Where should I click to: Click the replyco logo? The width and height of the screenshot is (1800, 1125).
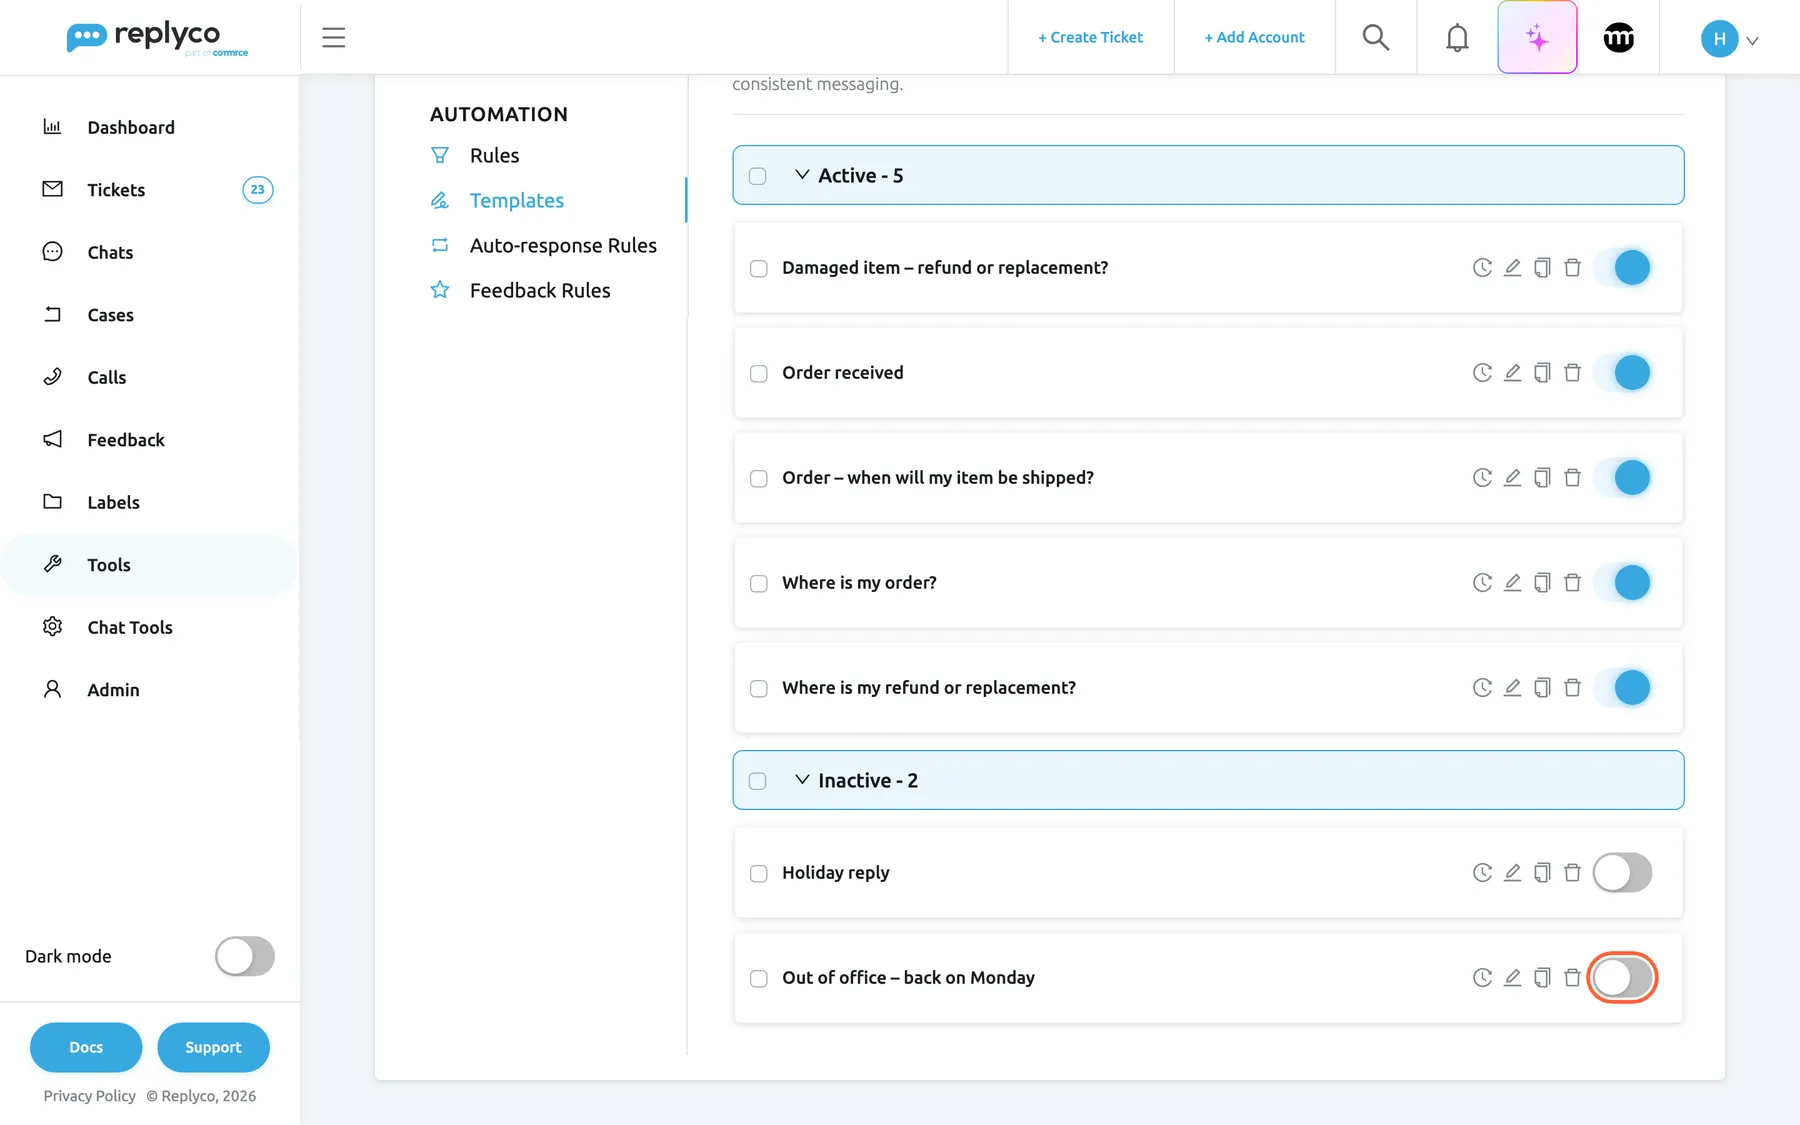click(157, 38)
